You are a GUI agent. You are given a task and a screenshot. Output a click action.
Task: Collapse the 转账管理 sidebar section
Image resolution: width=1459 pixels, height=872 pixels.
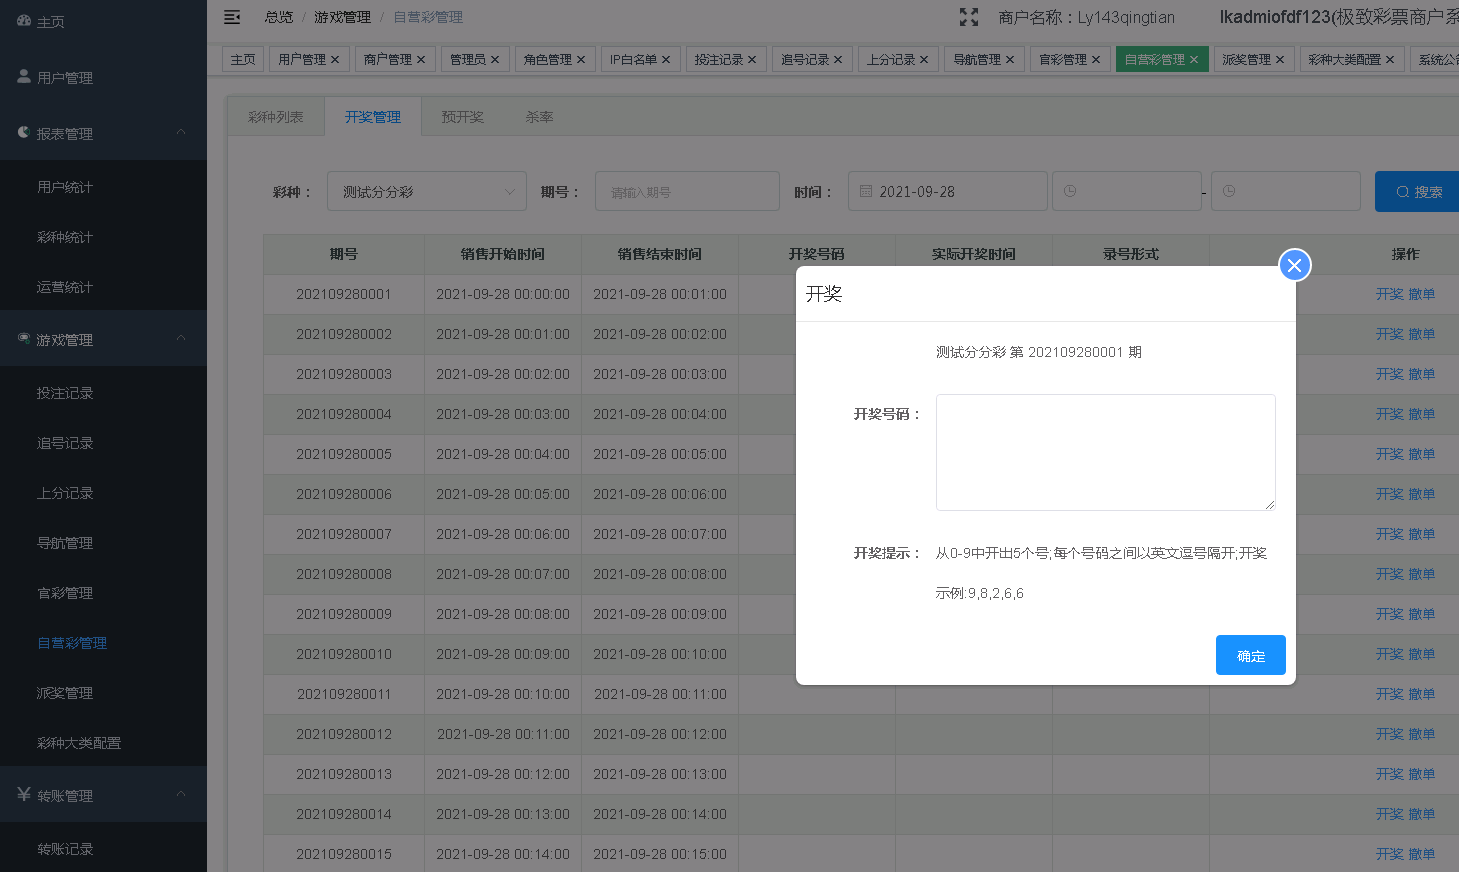[181, 795]
